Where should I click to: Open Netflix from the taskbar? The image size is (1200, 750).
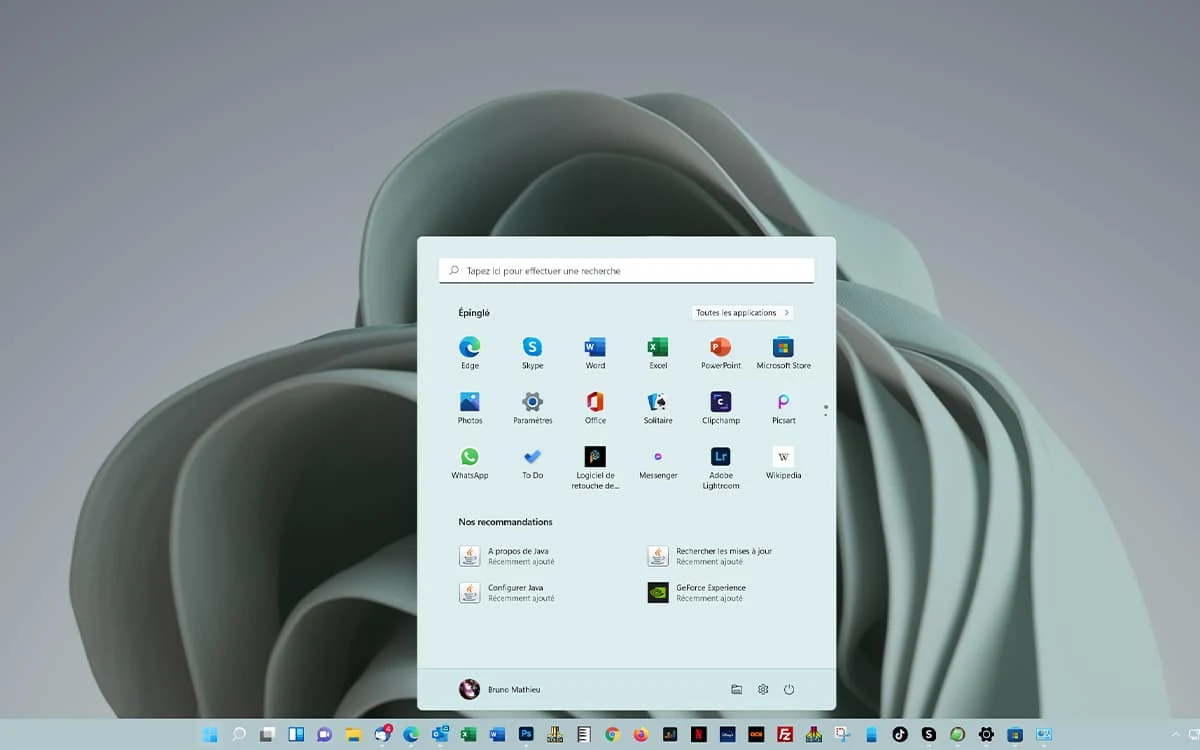click(699, 734)
